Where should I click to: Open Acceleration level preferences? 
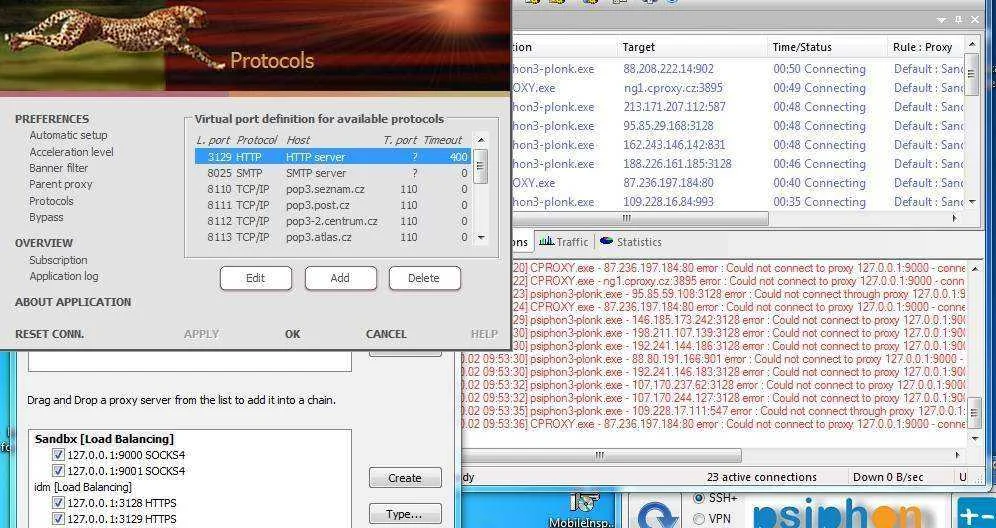(71, 152)
